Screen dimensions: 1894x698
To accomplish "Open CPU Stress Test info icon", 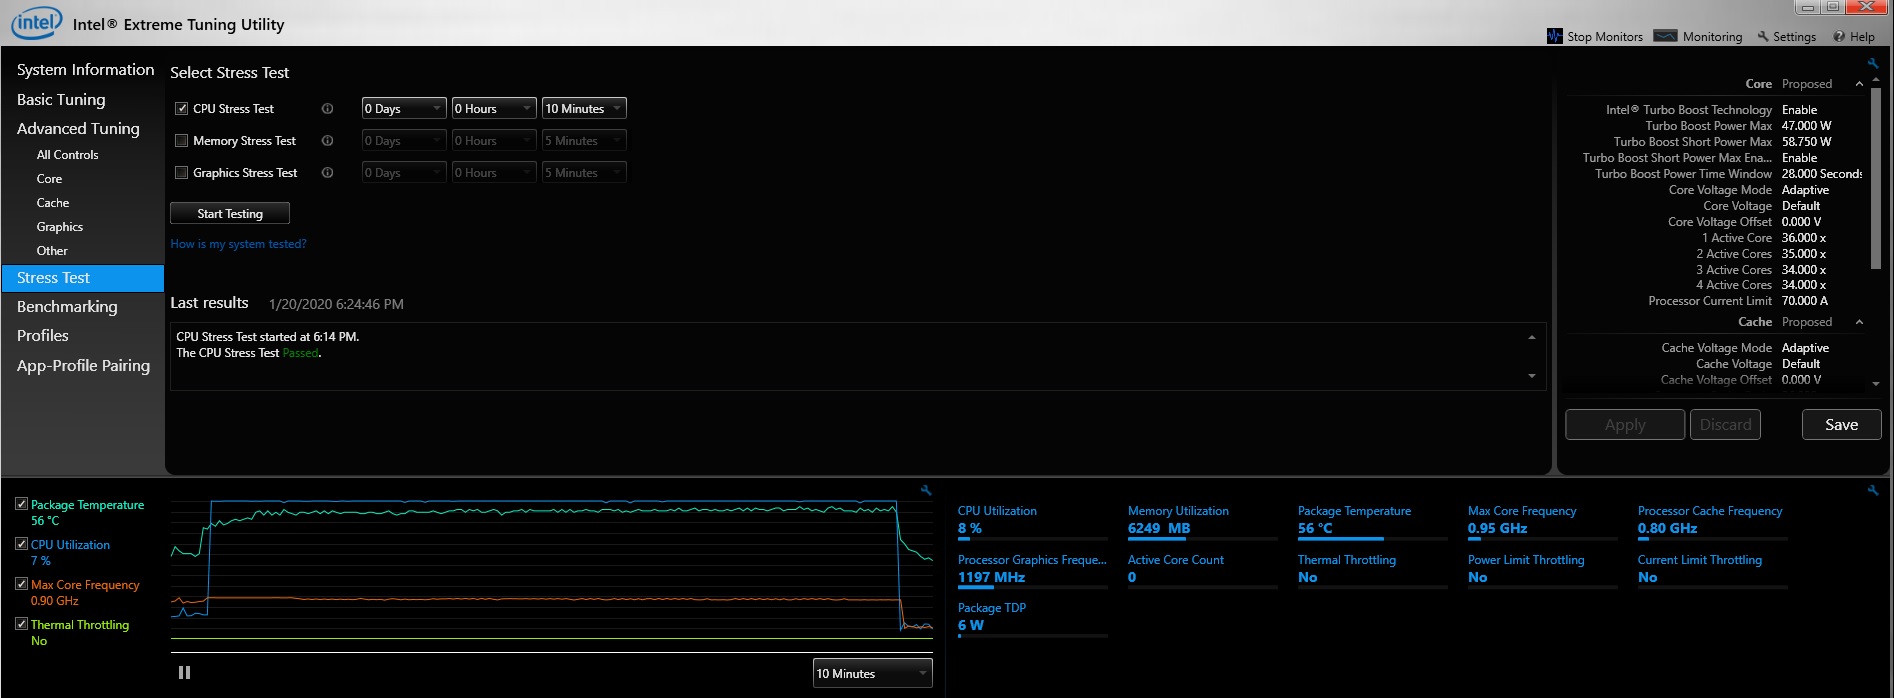I will click(x=327, y=109).
